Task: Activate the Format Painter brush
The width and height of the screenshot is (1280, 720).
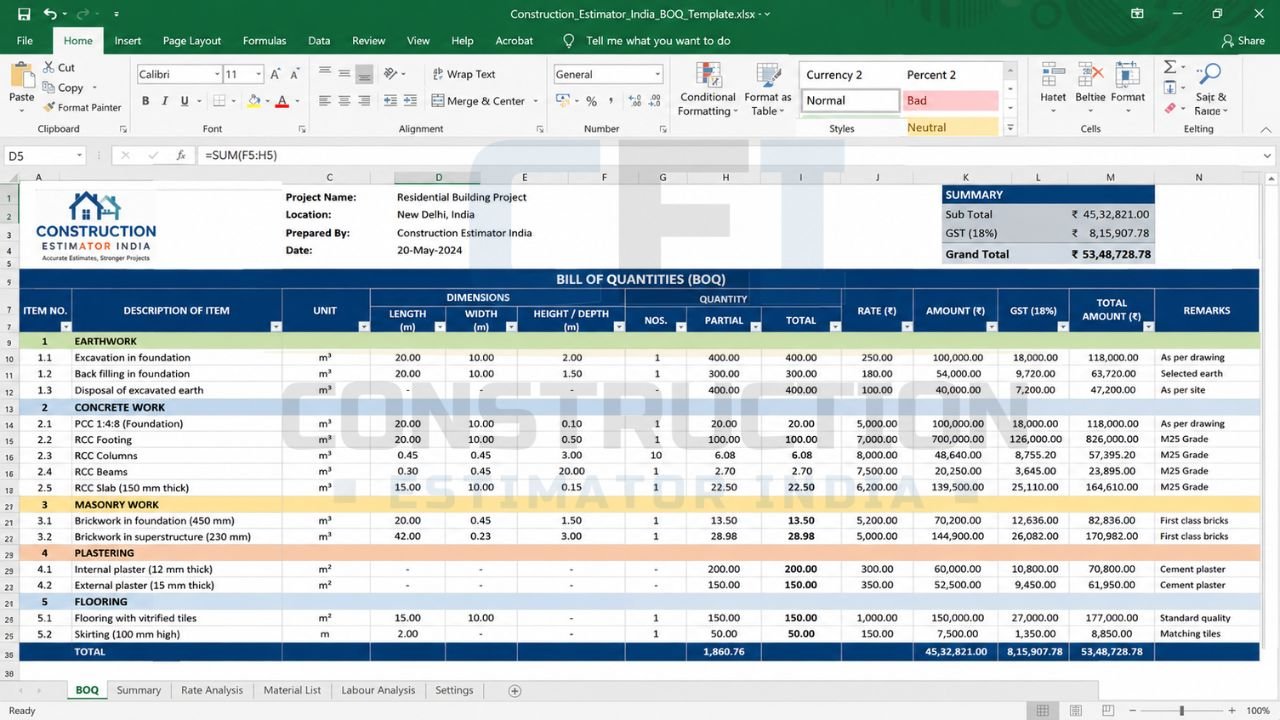Action: (x=49, y=107)
